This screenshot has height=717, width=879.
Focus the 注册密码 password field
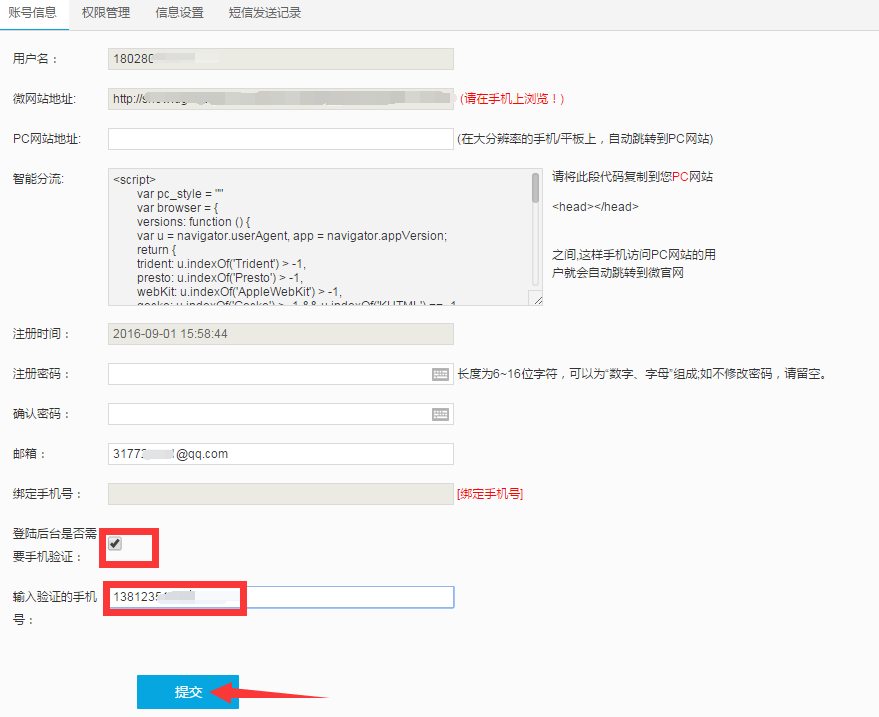point(268,374)
